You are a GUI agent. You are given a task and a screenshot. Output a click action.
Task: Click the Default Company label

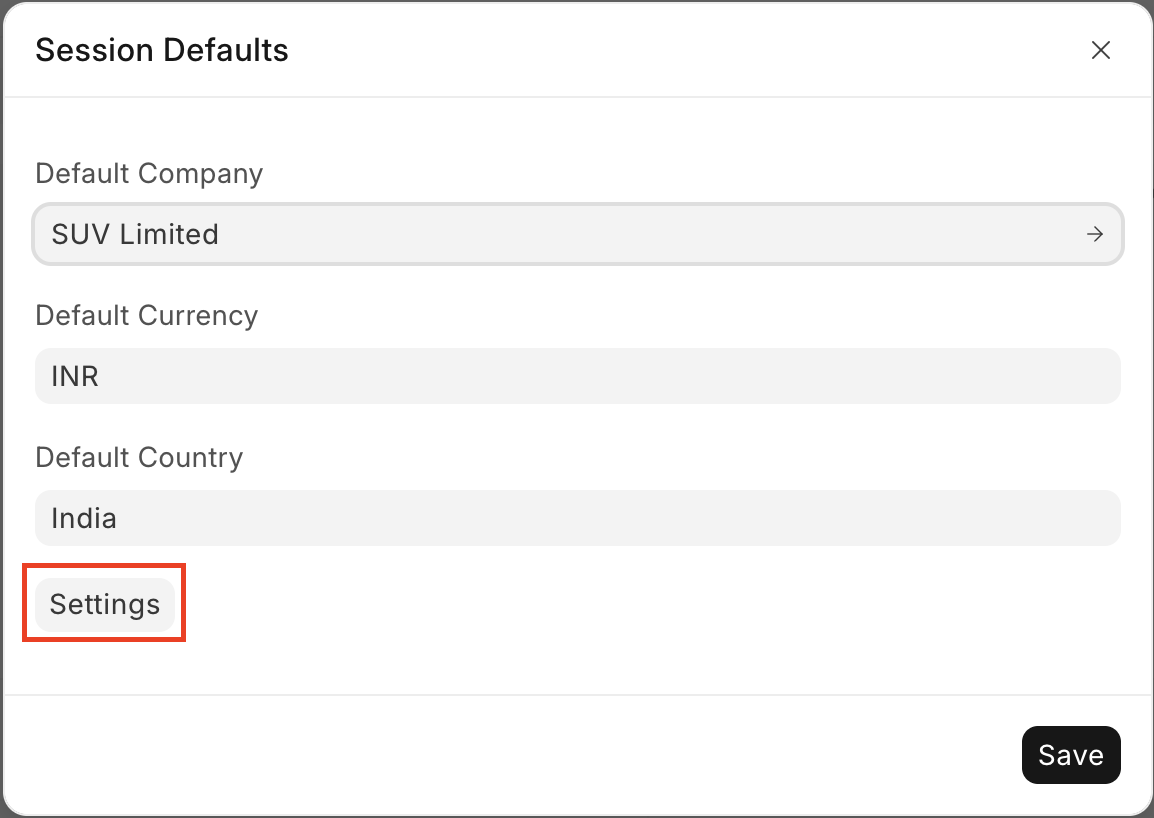[x=149, y=173]
